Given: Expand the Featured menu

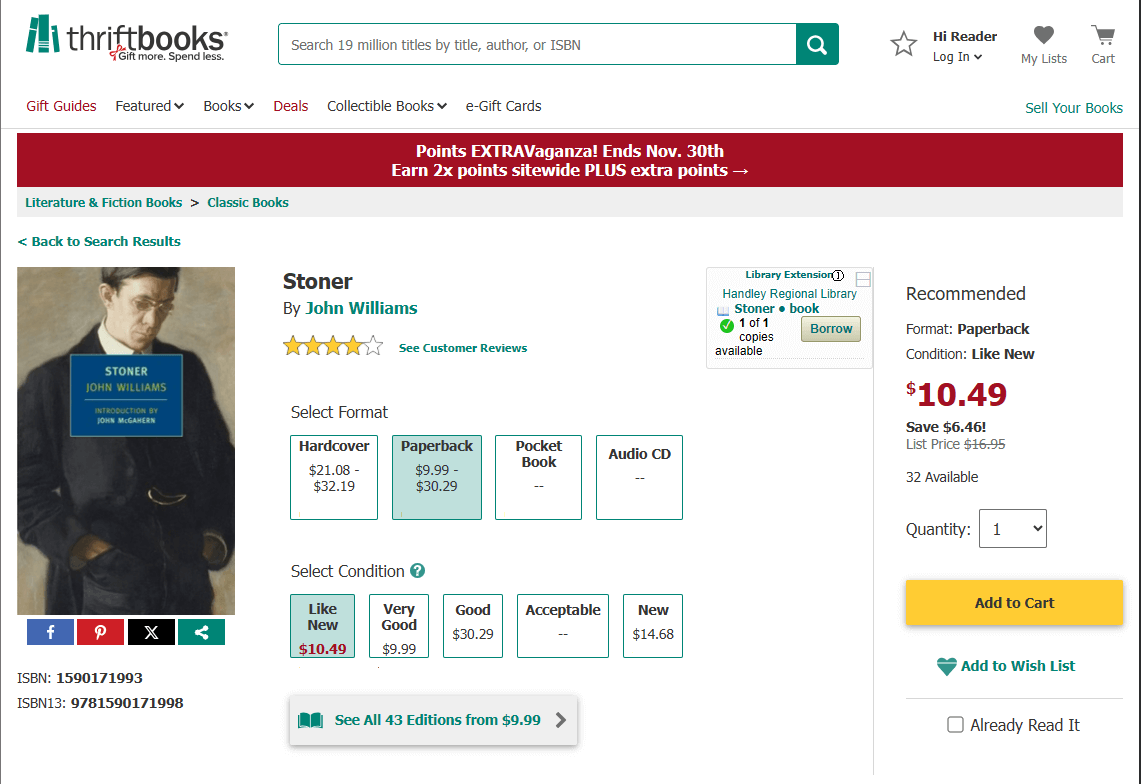Looking at the screenshot, I should pos(149,106).
